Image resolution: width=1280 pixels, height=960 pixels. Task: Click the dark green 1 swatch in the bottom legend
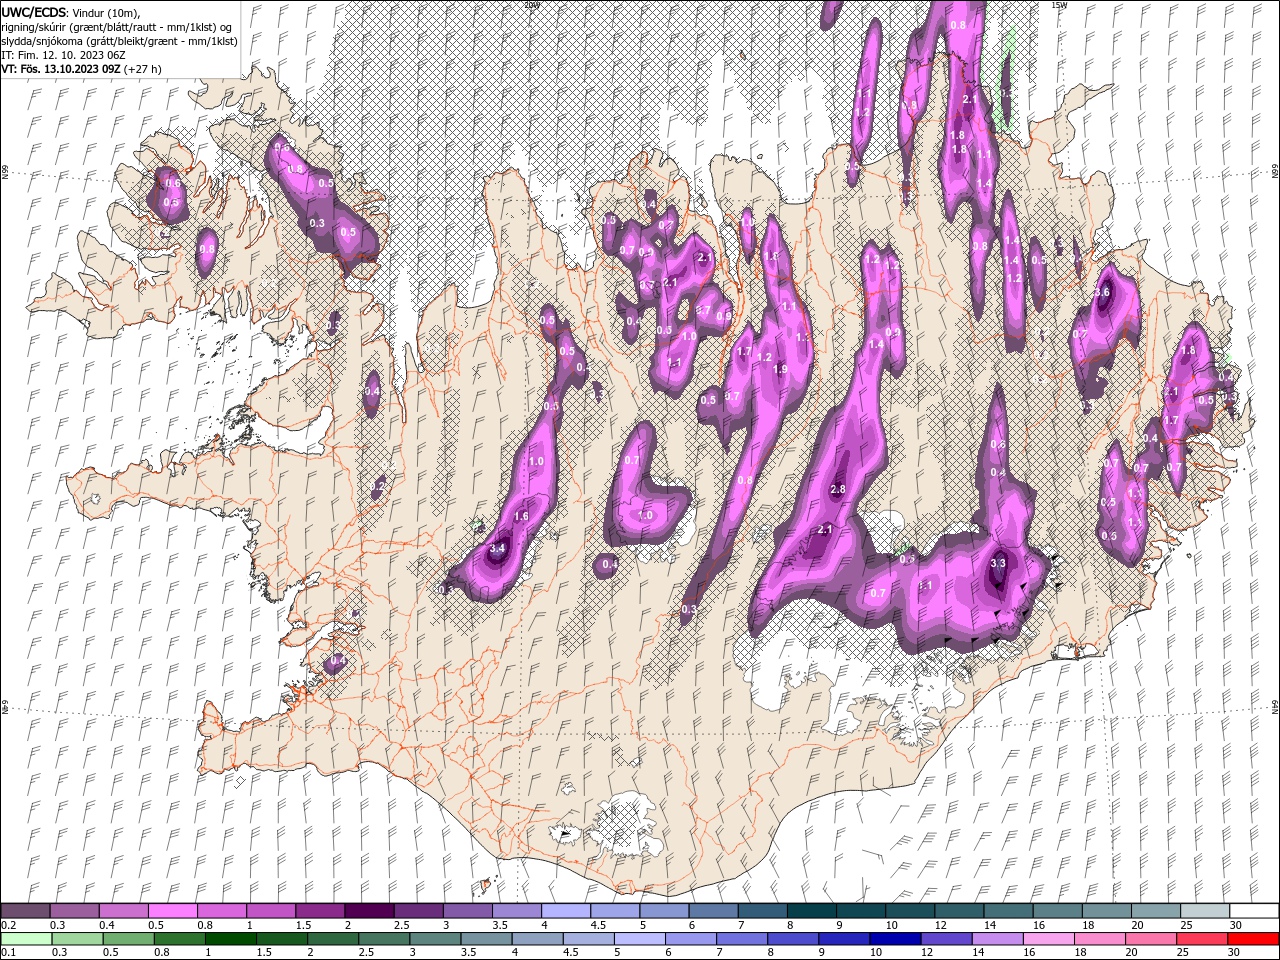point(230,939)
